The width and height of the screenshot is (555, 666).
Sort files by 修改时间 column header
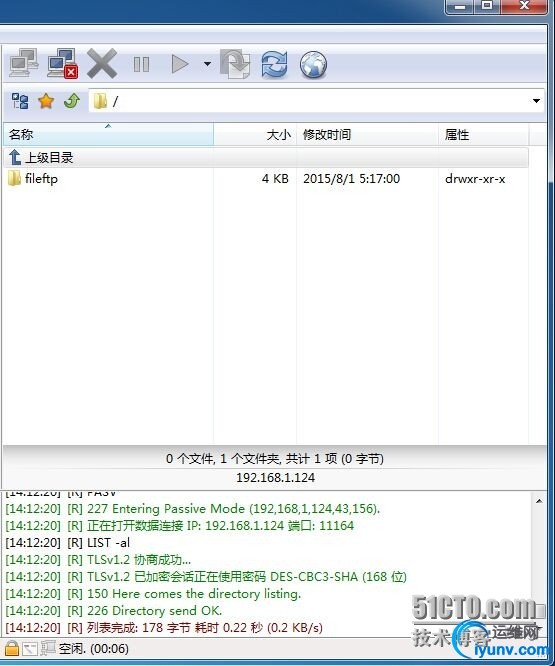[367, 135]
